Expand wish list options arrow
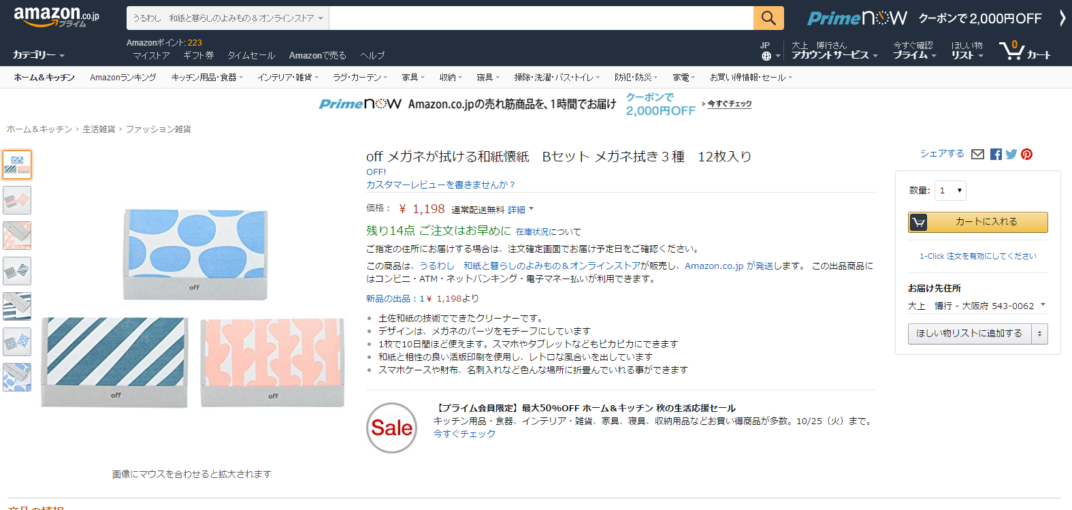The width and height of the screenshot is (1072, 510). point(1040,333)
